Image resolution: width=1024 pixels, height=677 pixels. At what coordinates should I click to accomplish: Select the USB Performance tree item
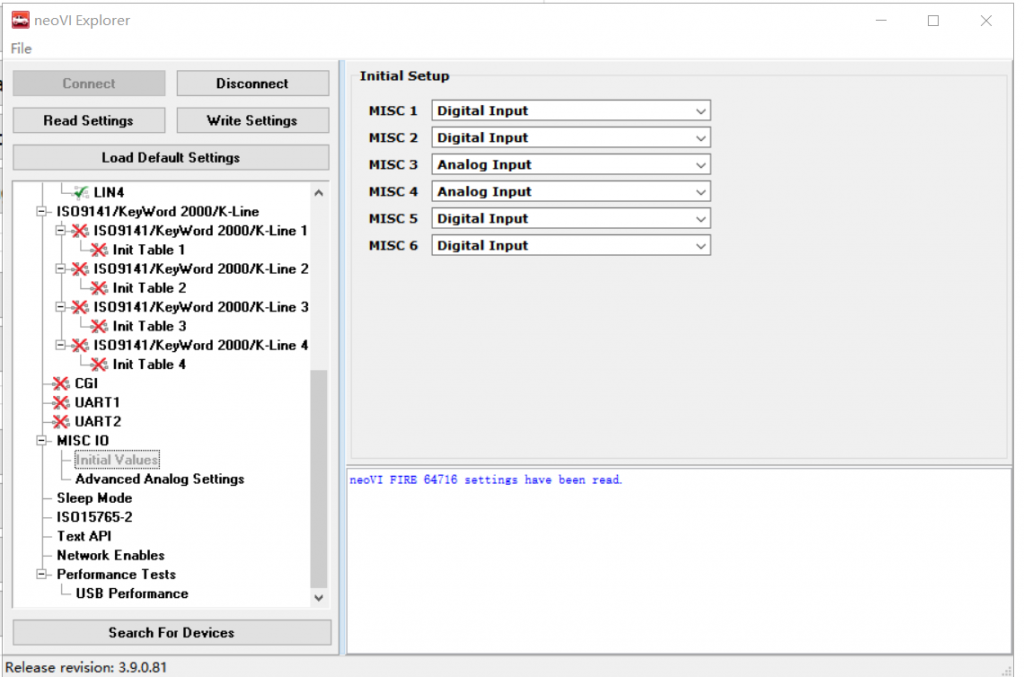coord(132,593)
